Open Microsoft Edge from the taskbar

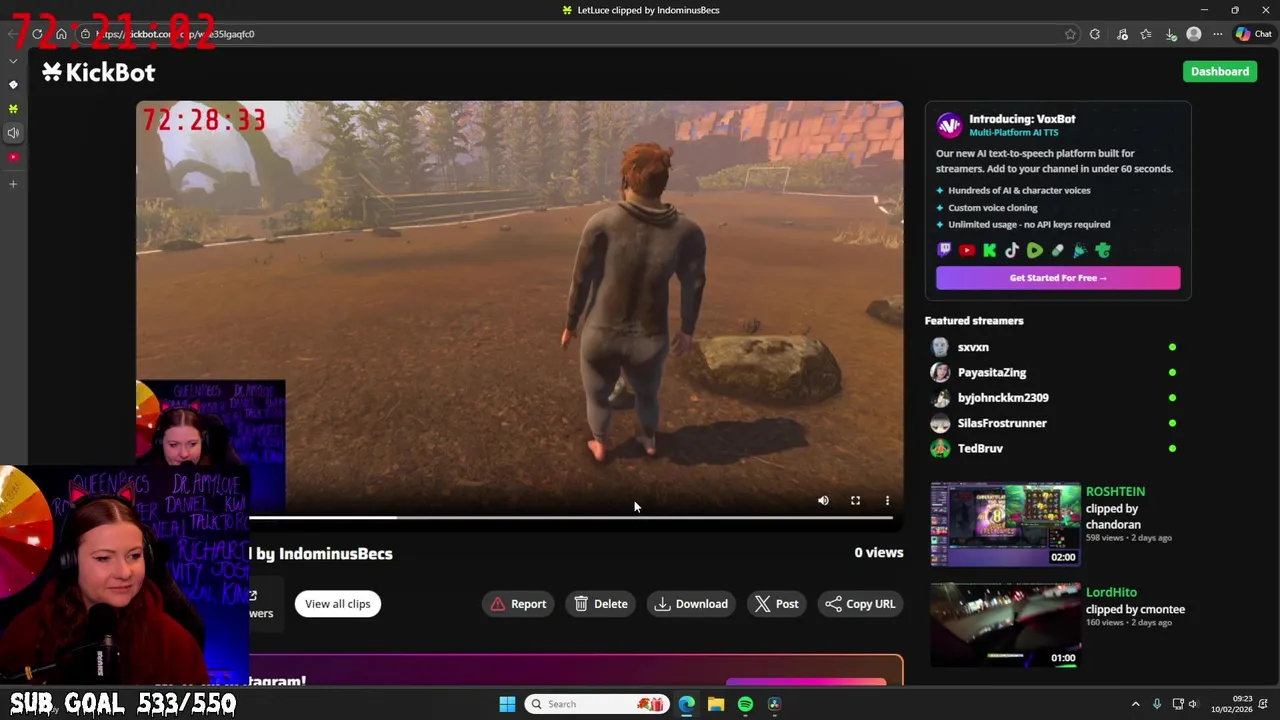[x=686, y=704]
